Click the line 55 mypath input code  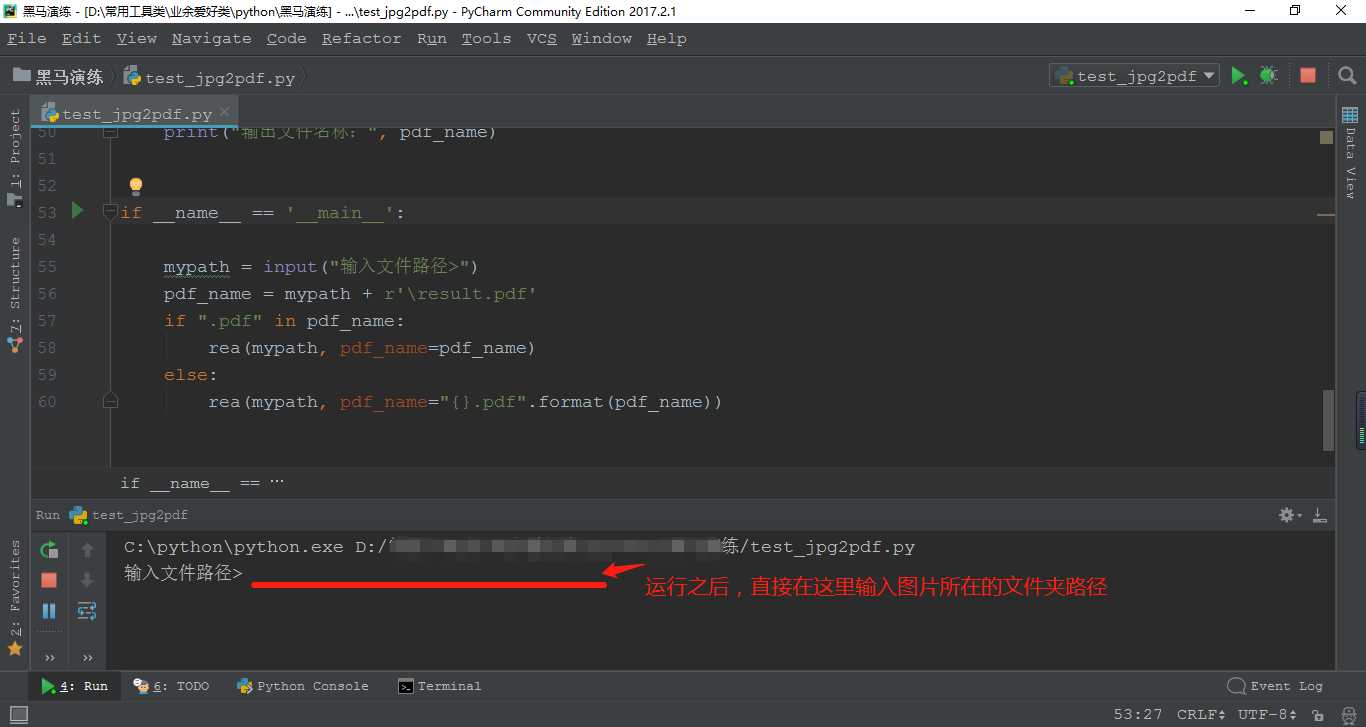[x=321, y=266]
